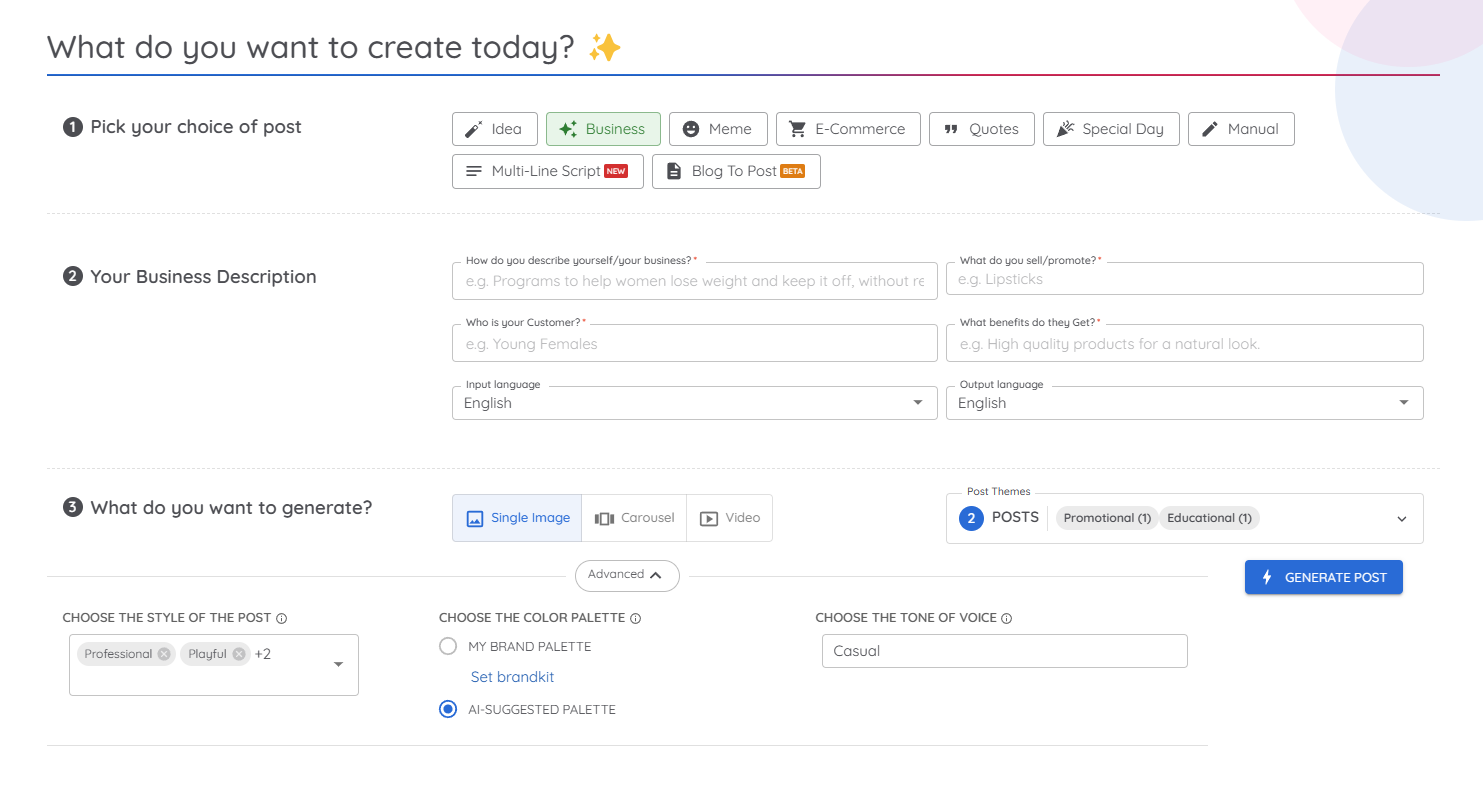Switch to the Video format tab

[x=730, y=518]
